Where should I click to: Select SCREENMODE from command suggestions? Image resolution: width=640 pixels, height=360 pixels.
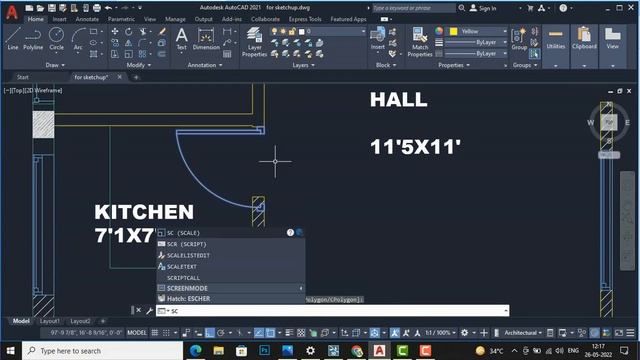[231, 288]
